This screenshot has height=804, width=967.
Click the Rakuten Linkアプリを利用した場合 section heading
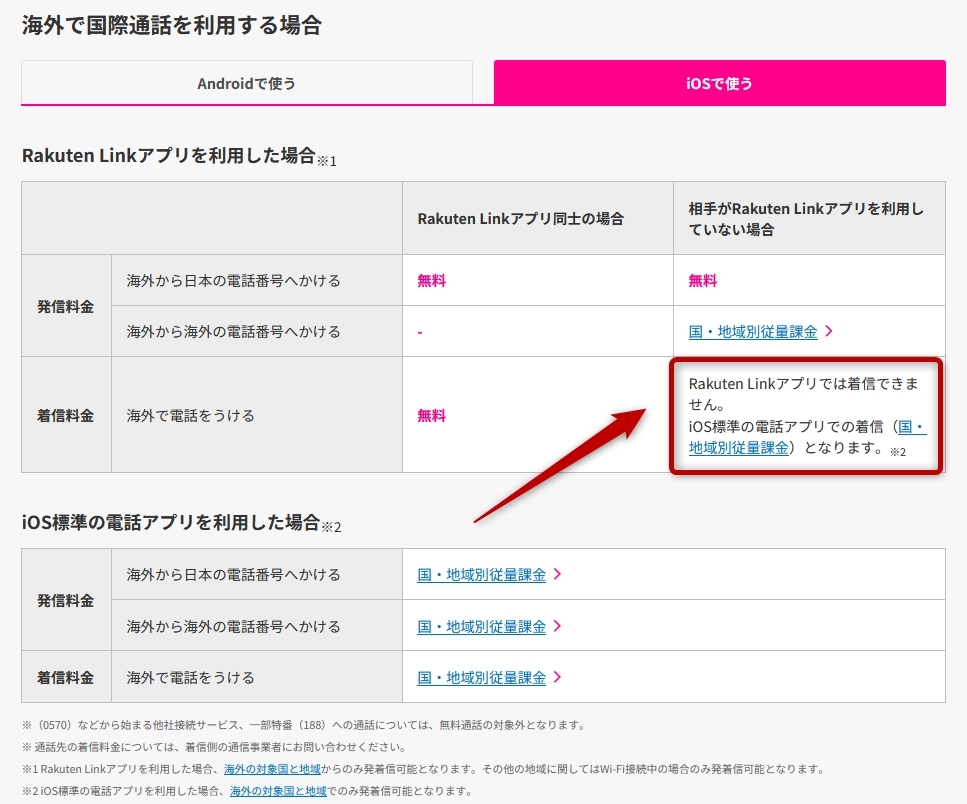point(168,155)
